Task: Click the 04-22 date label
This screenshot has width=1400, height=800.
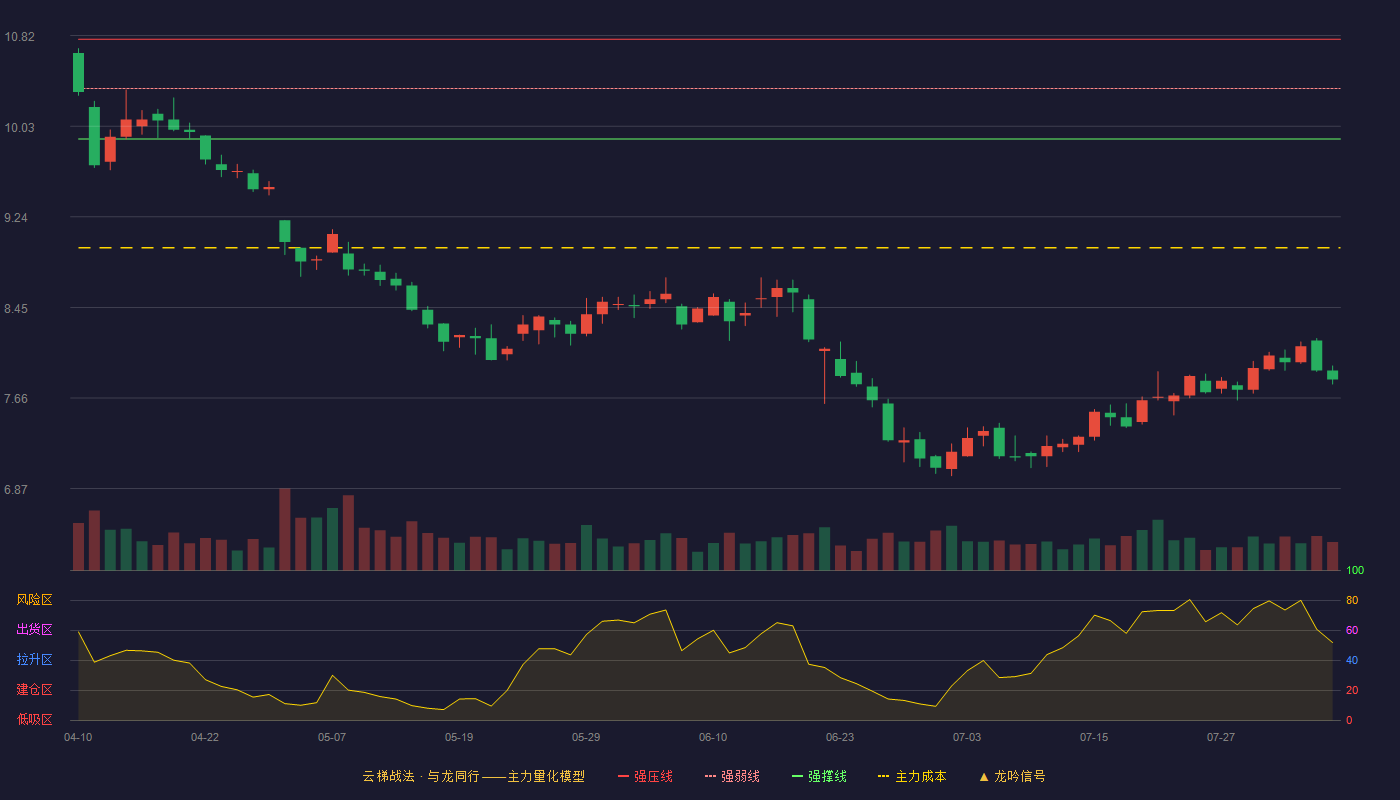Action: coord(205,737)
